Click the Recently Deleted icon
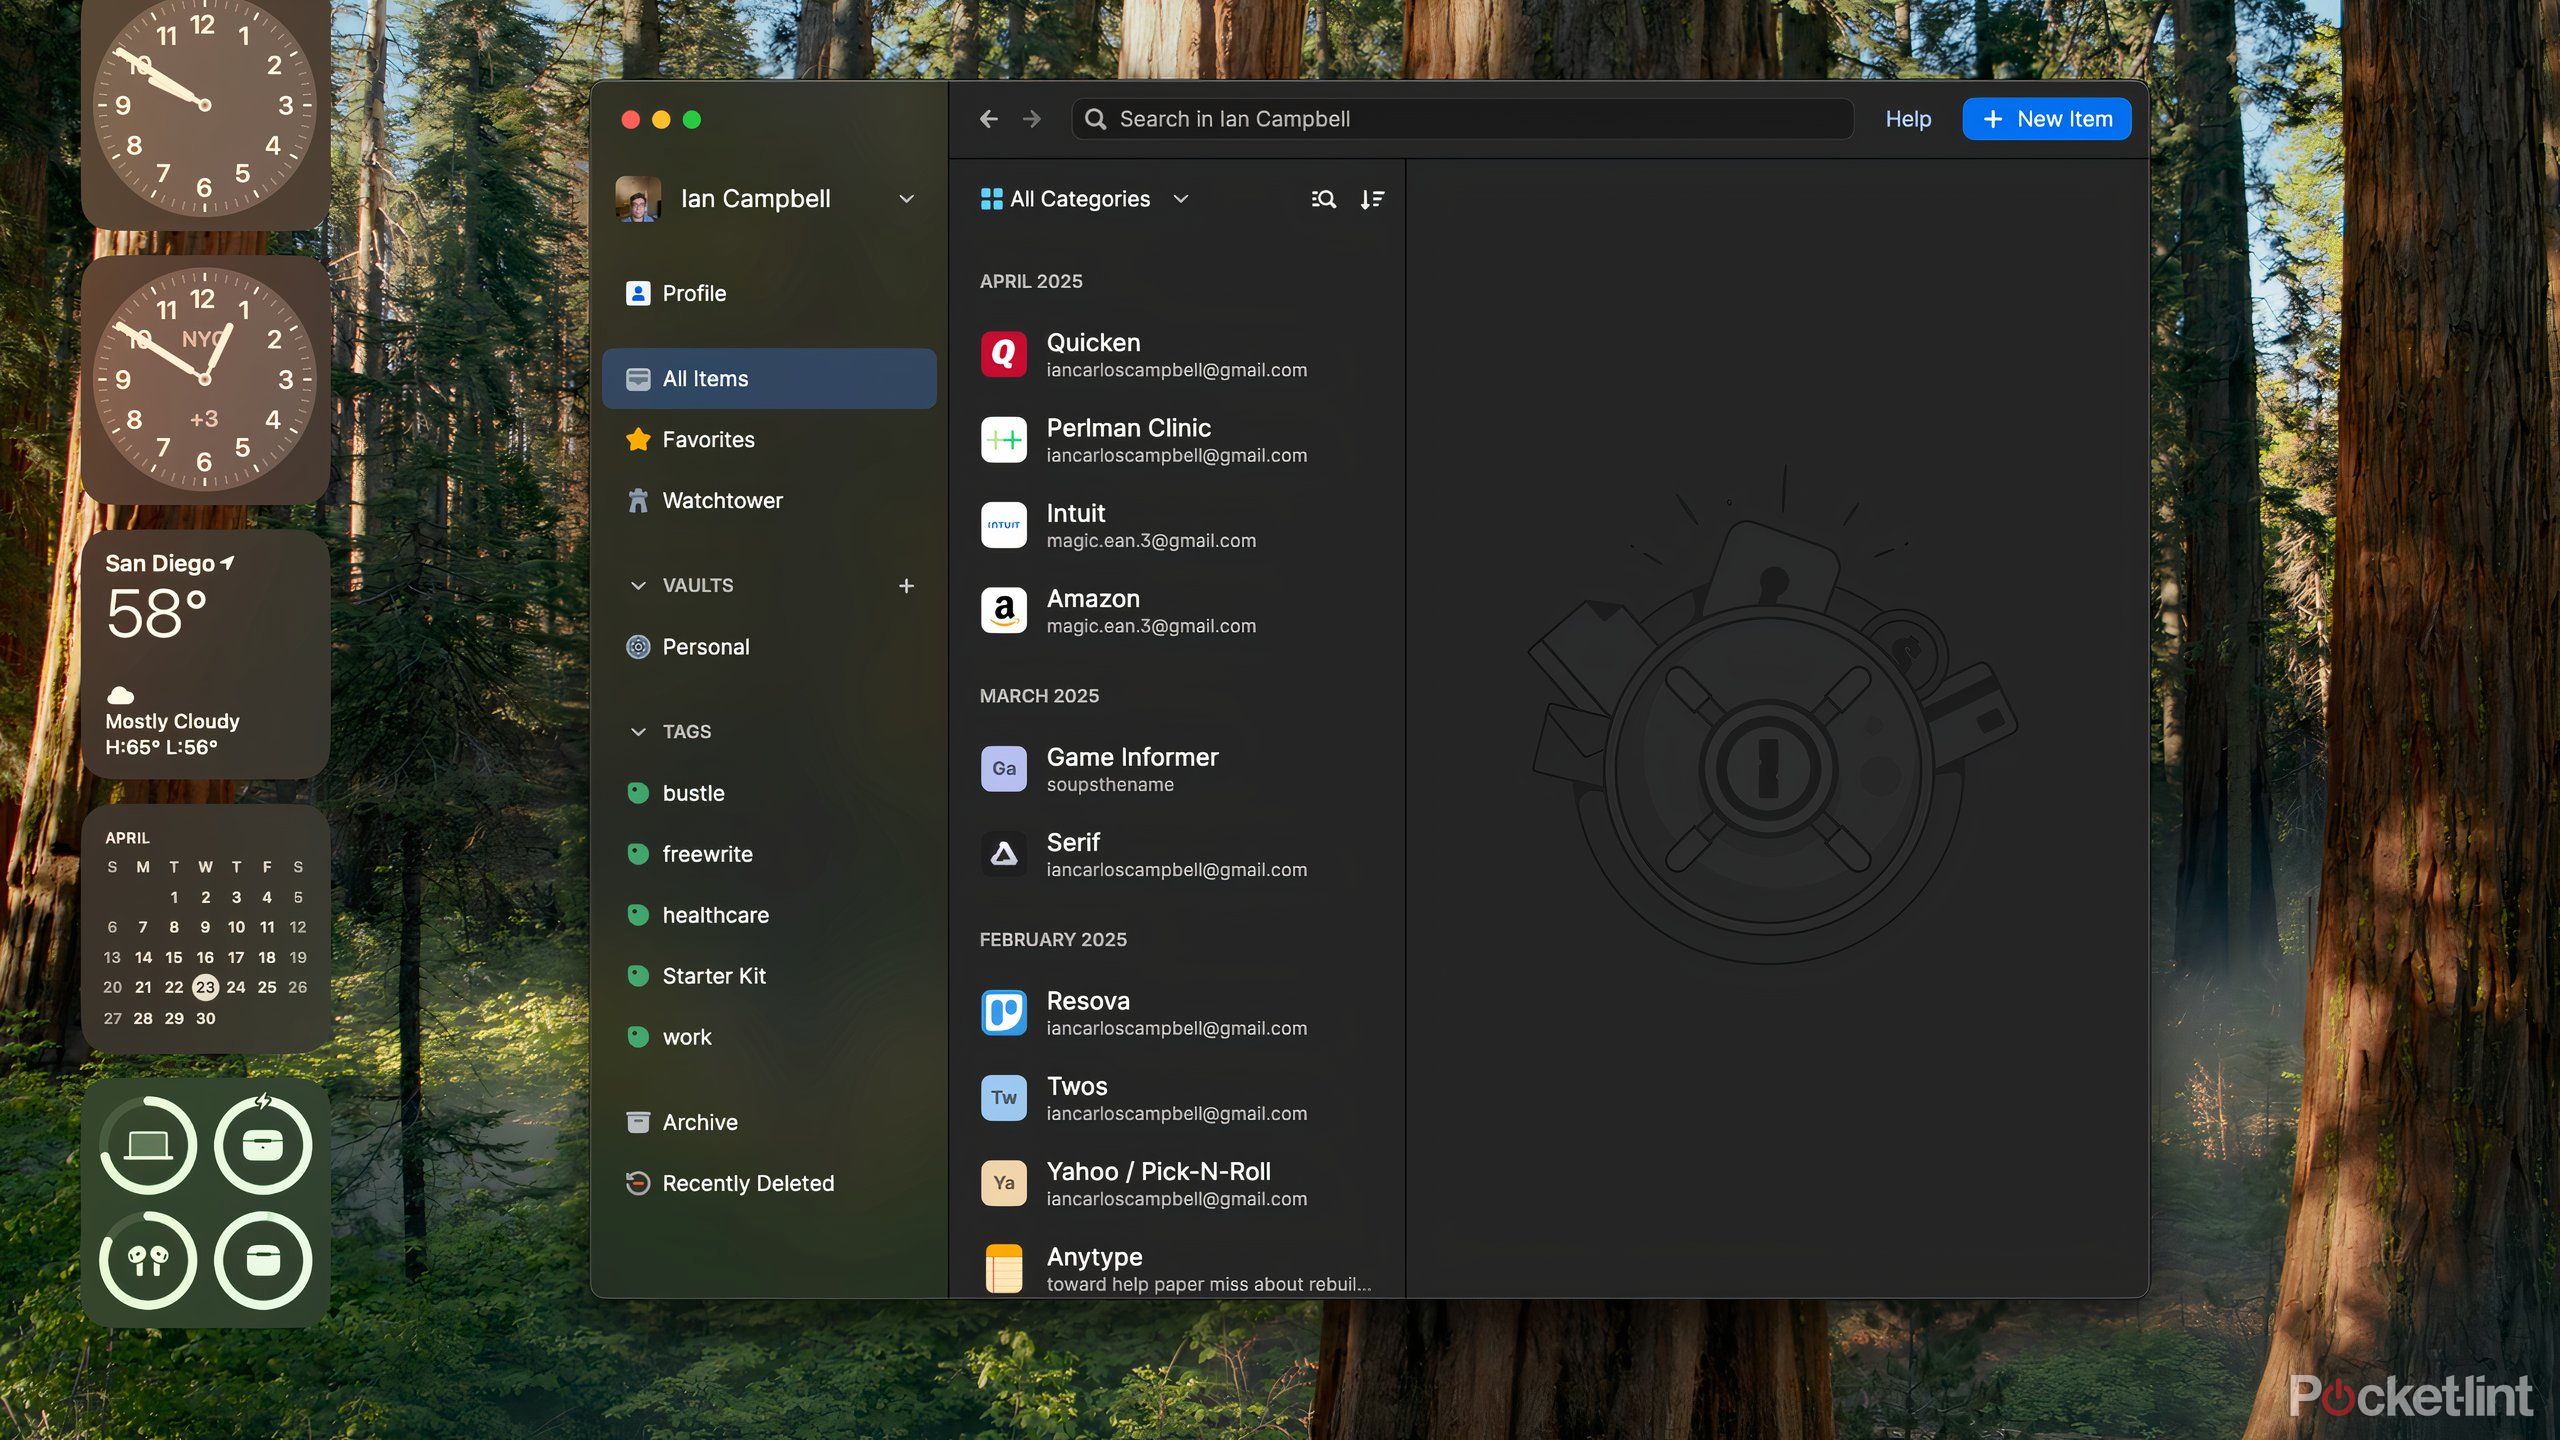Screen dimensions: 2560x1440 point(638,1183)
